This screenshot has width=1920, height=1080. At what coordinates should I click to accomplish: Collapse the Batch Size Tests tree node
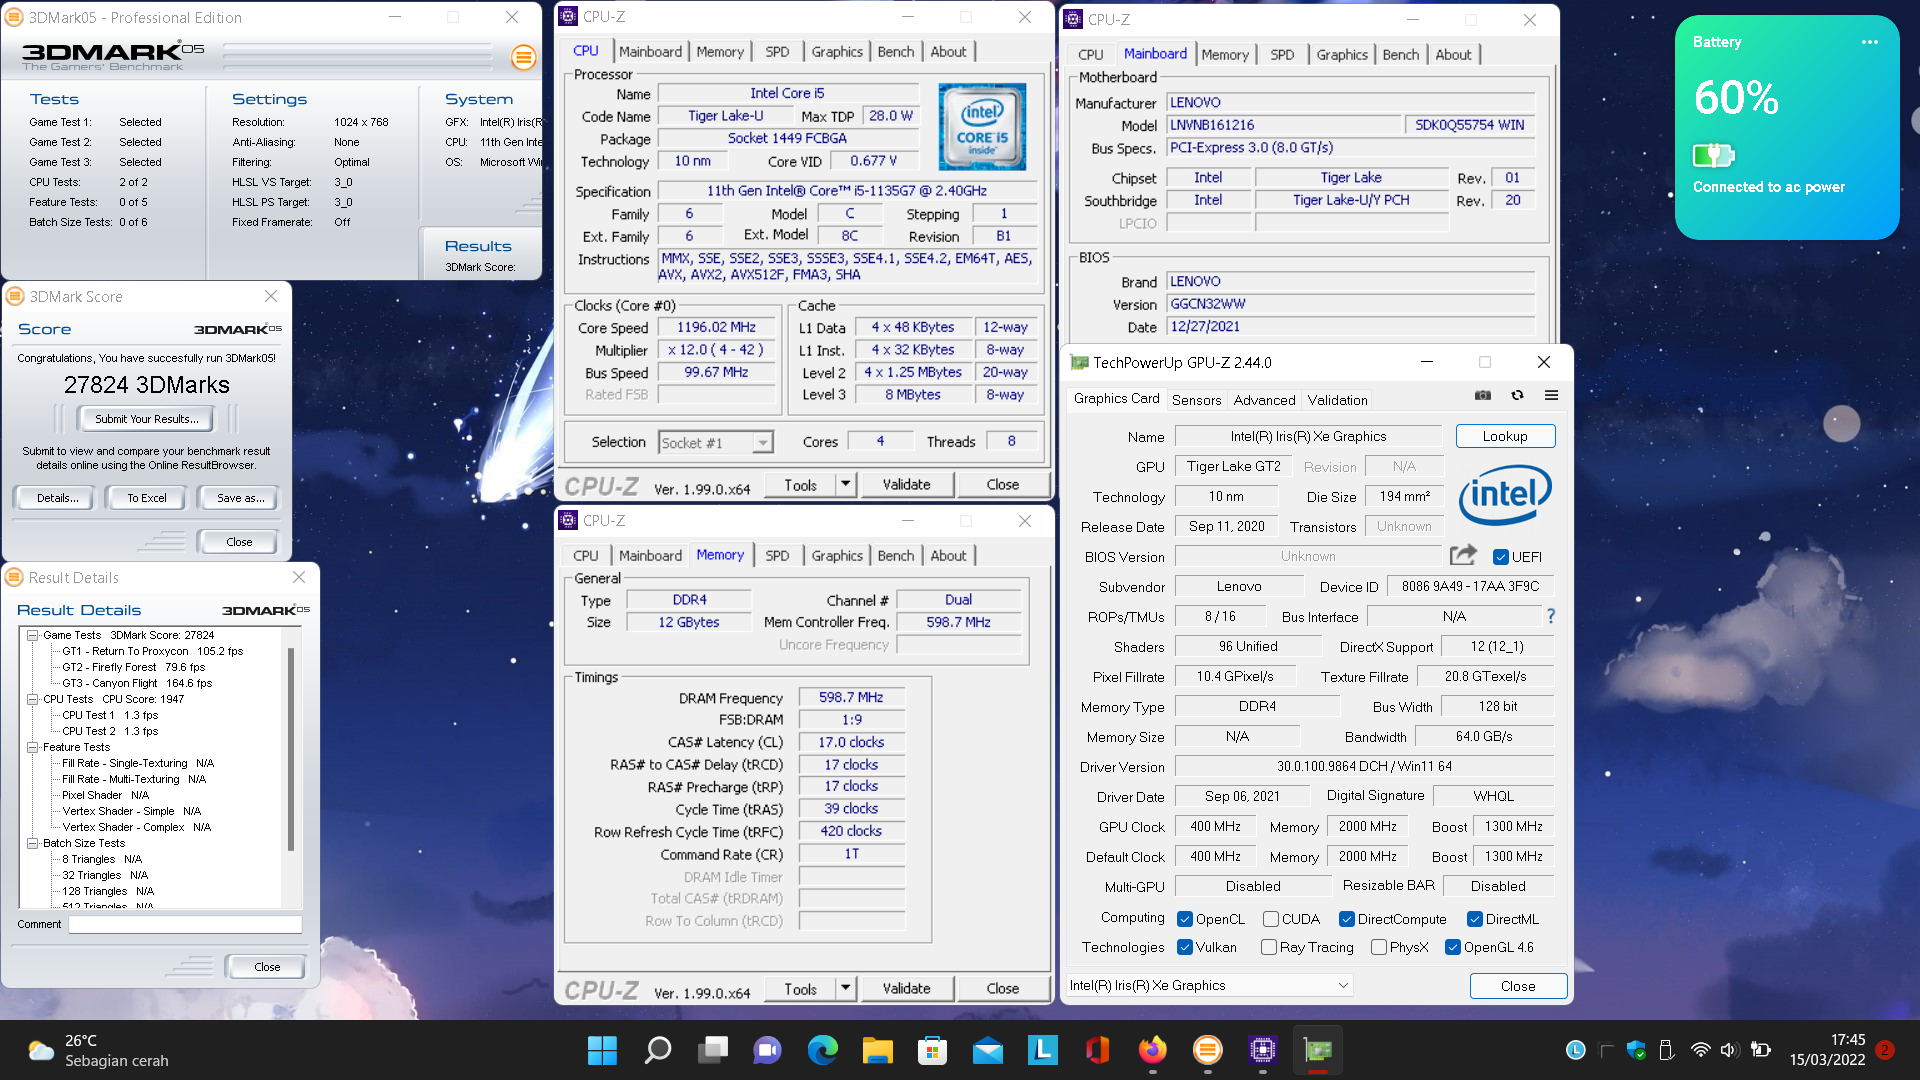click(32, 843)
